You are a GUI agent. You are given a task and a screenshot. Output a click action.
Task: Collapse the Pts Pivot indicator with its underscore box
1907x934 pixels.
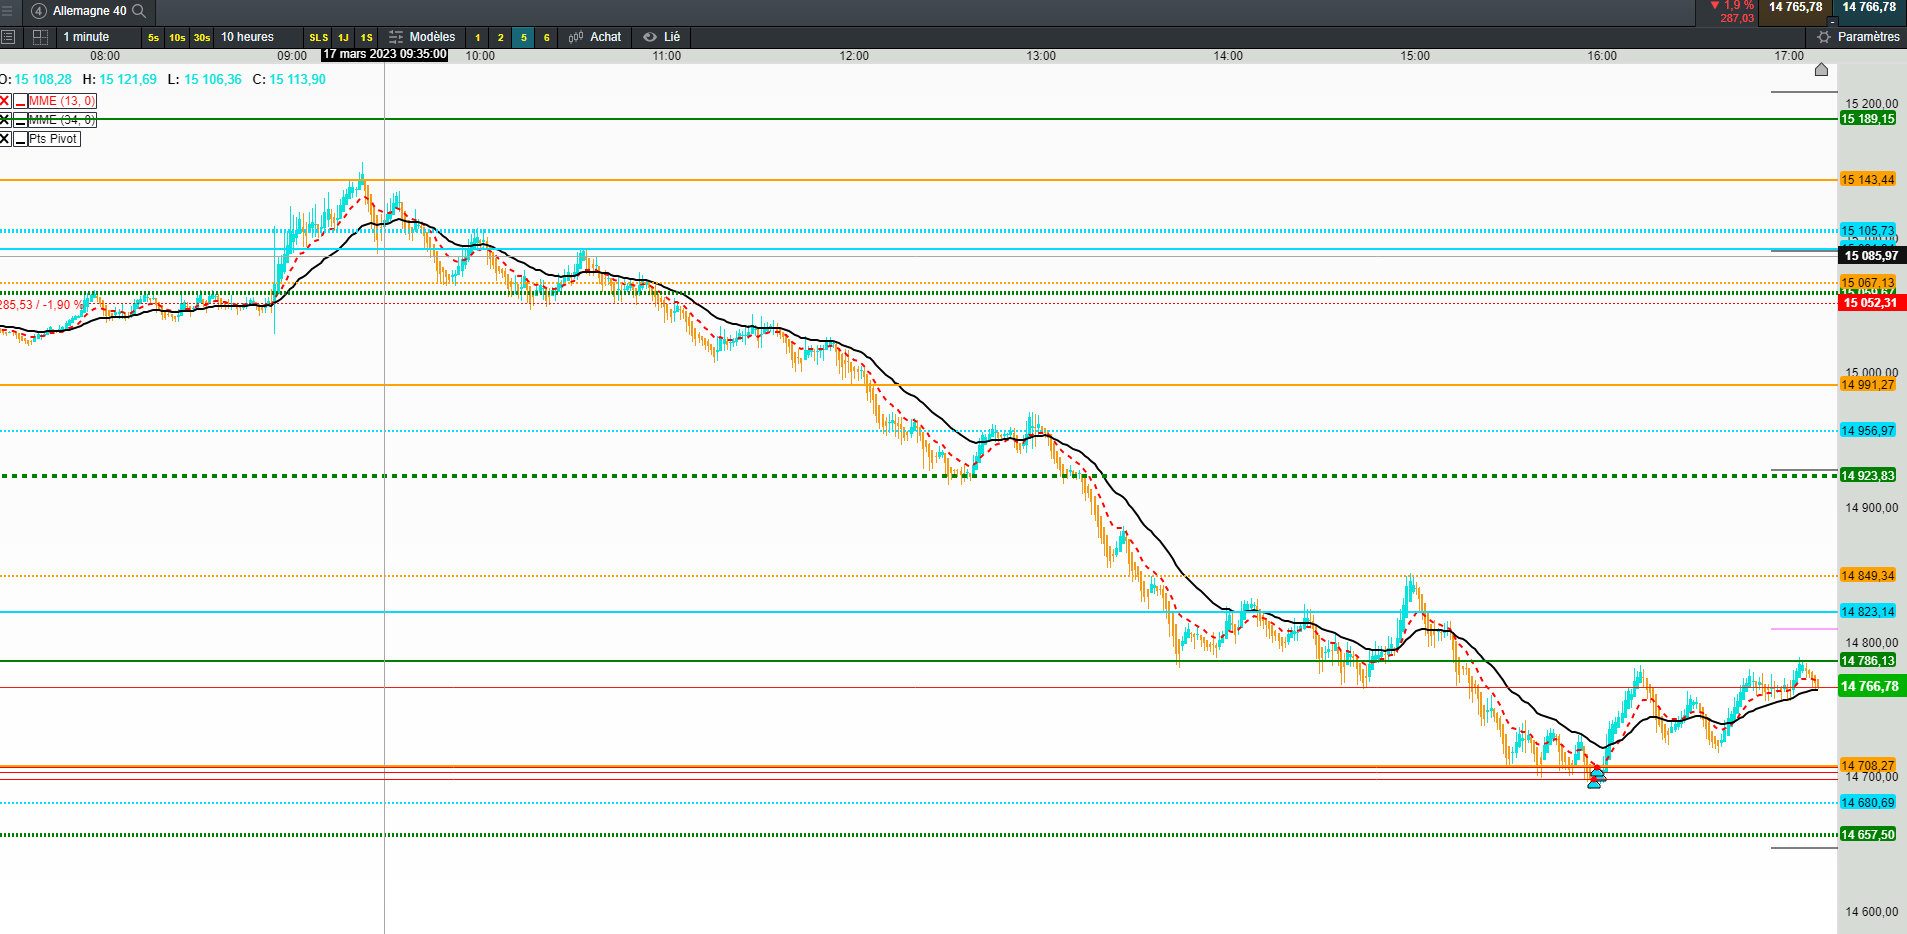click(x=20, y=139)
